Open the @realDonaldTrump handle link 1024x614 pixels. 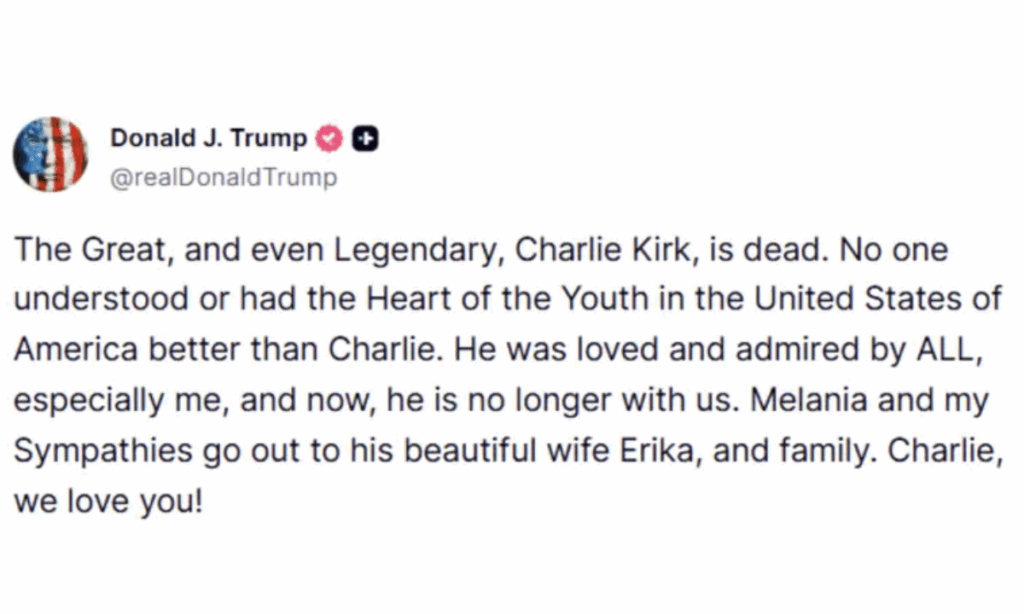pyautogui.click(x=223, y=177)
